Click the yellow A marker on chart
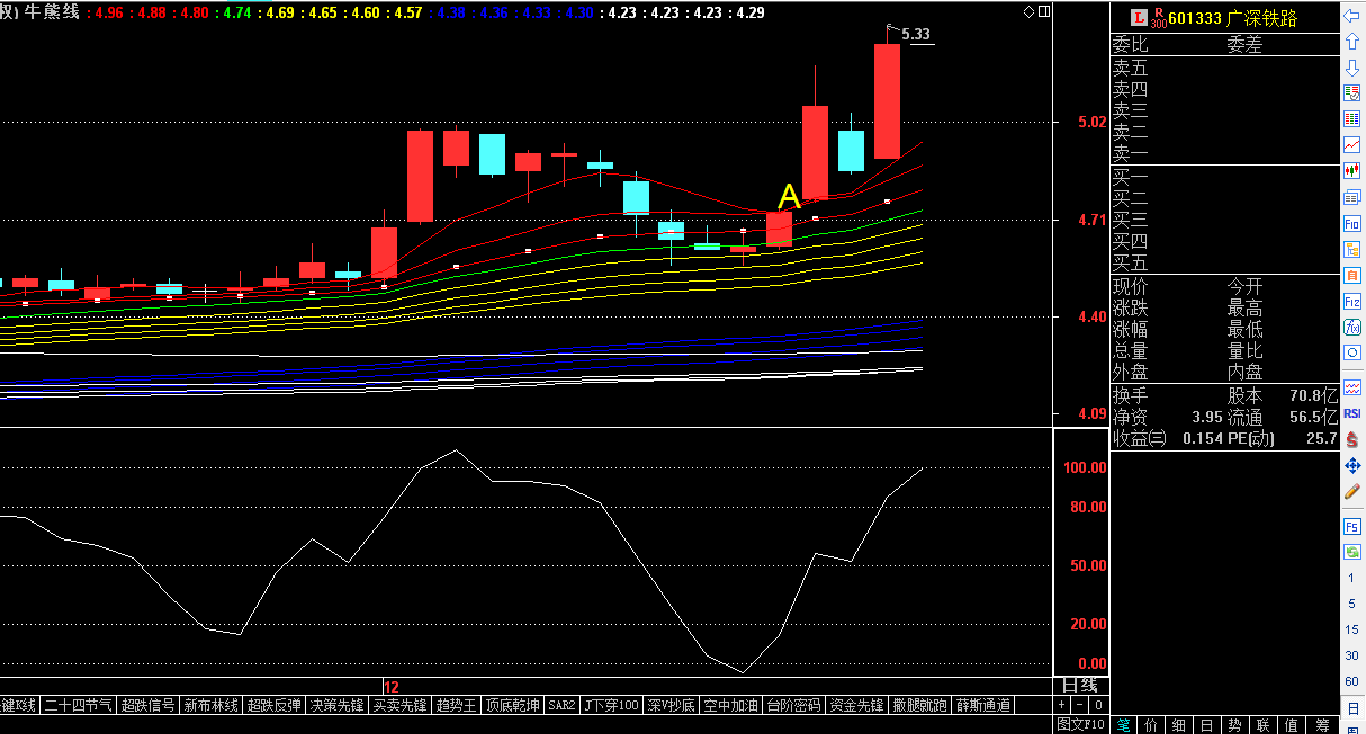This screenshot has height=734, width=1366. [x=789, y=196]
